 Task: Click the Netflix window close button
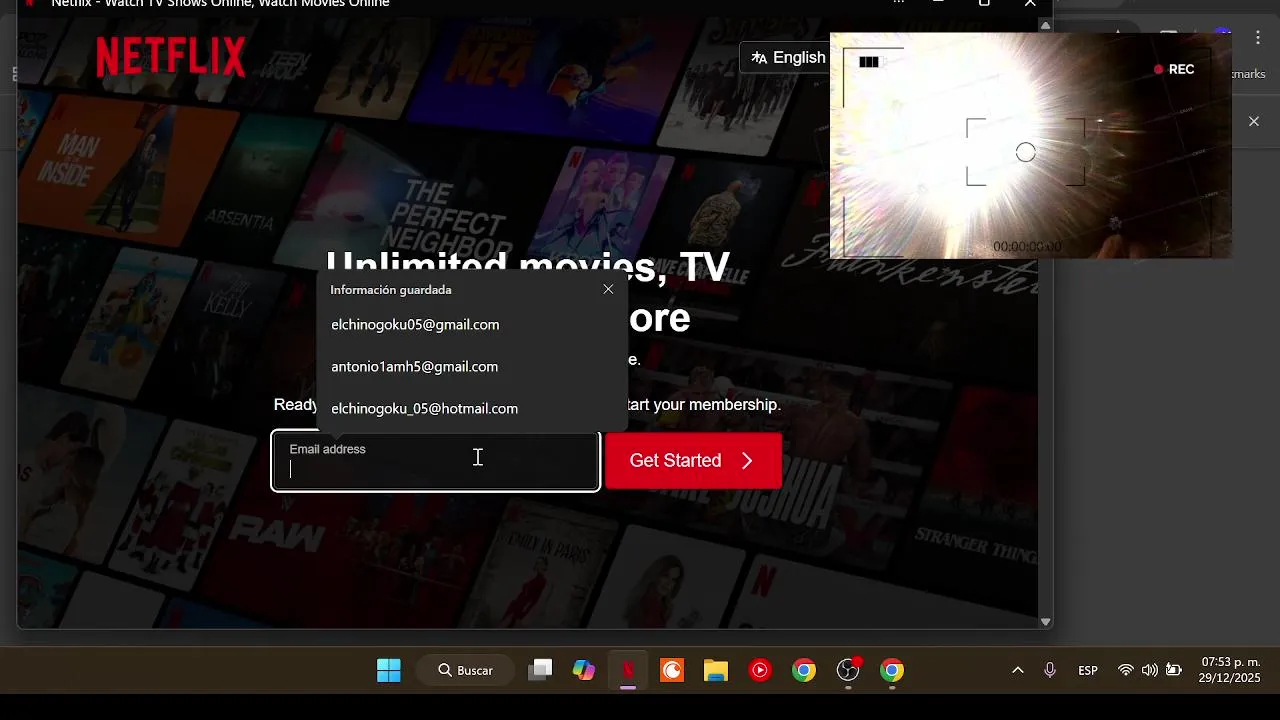[x=1030, y=4]
